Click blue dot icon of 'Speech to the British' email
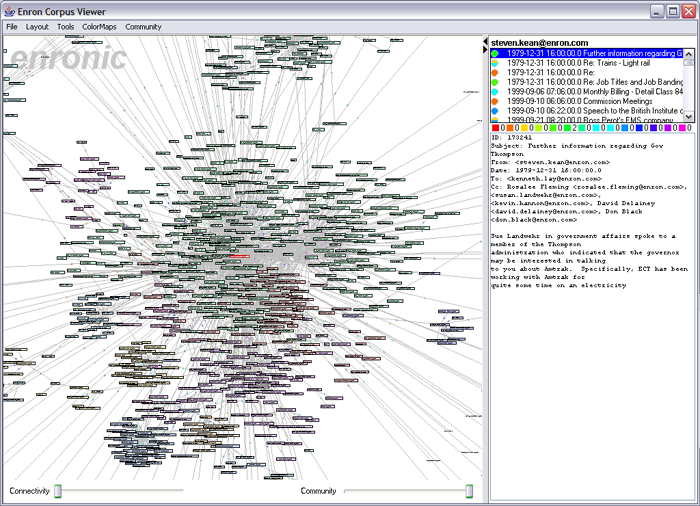Screen dimensions: 700x506 pos(495,111)
